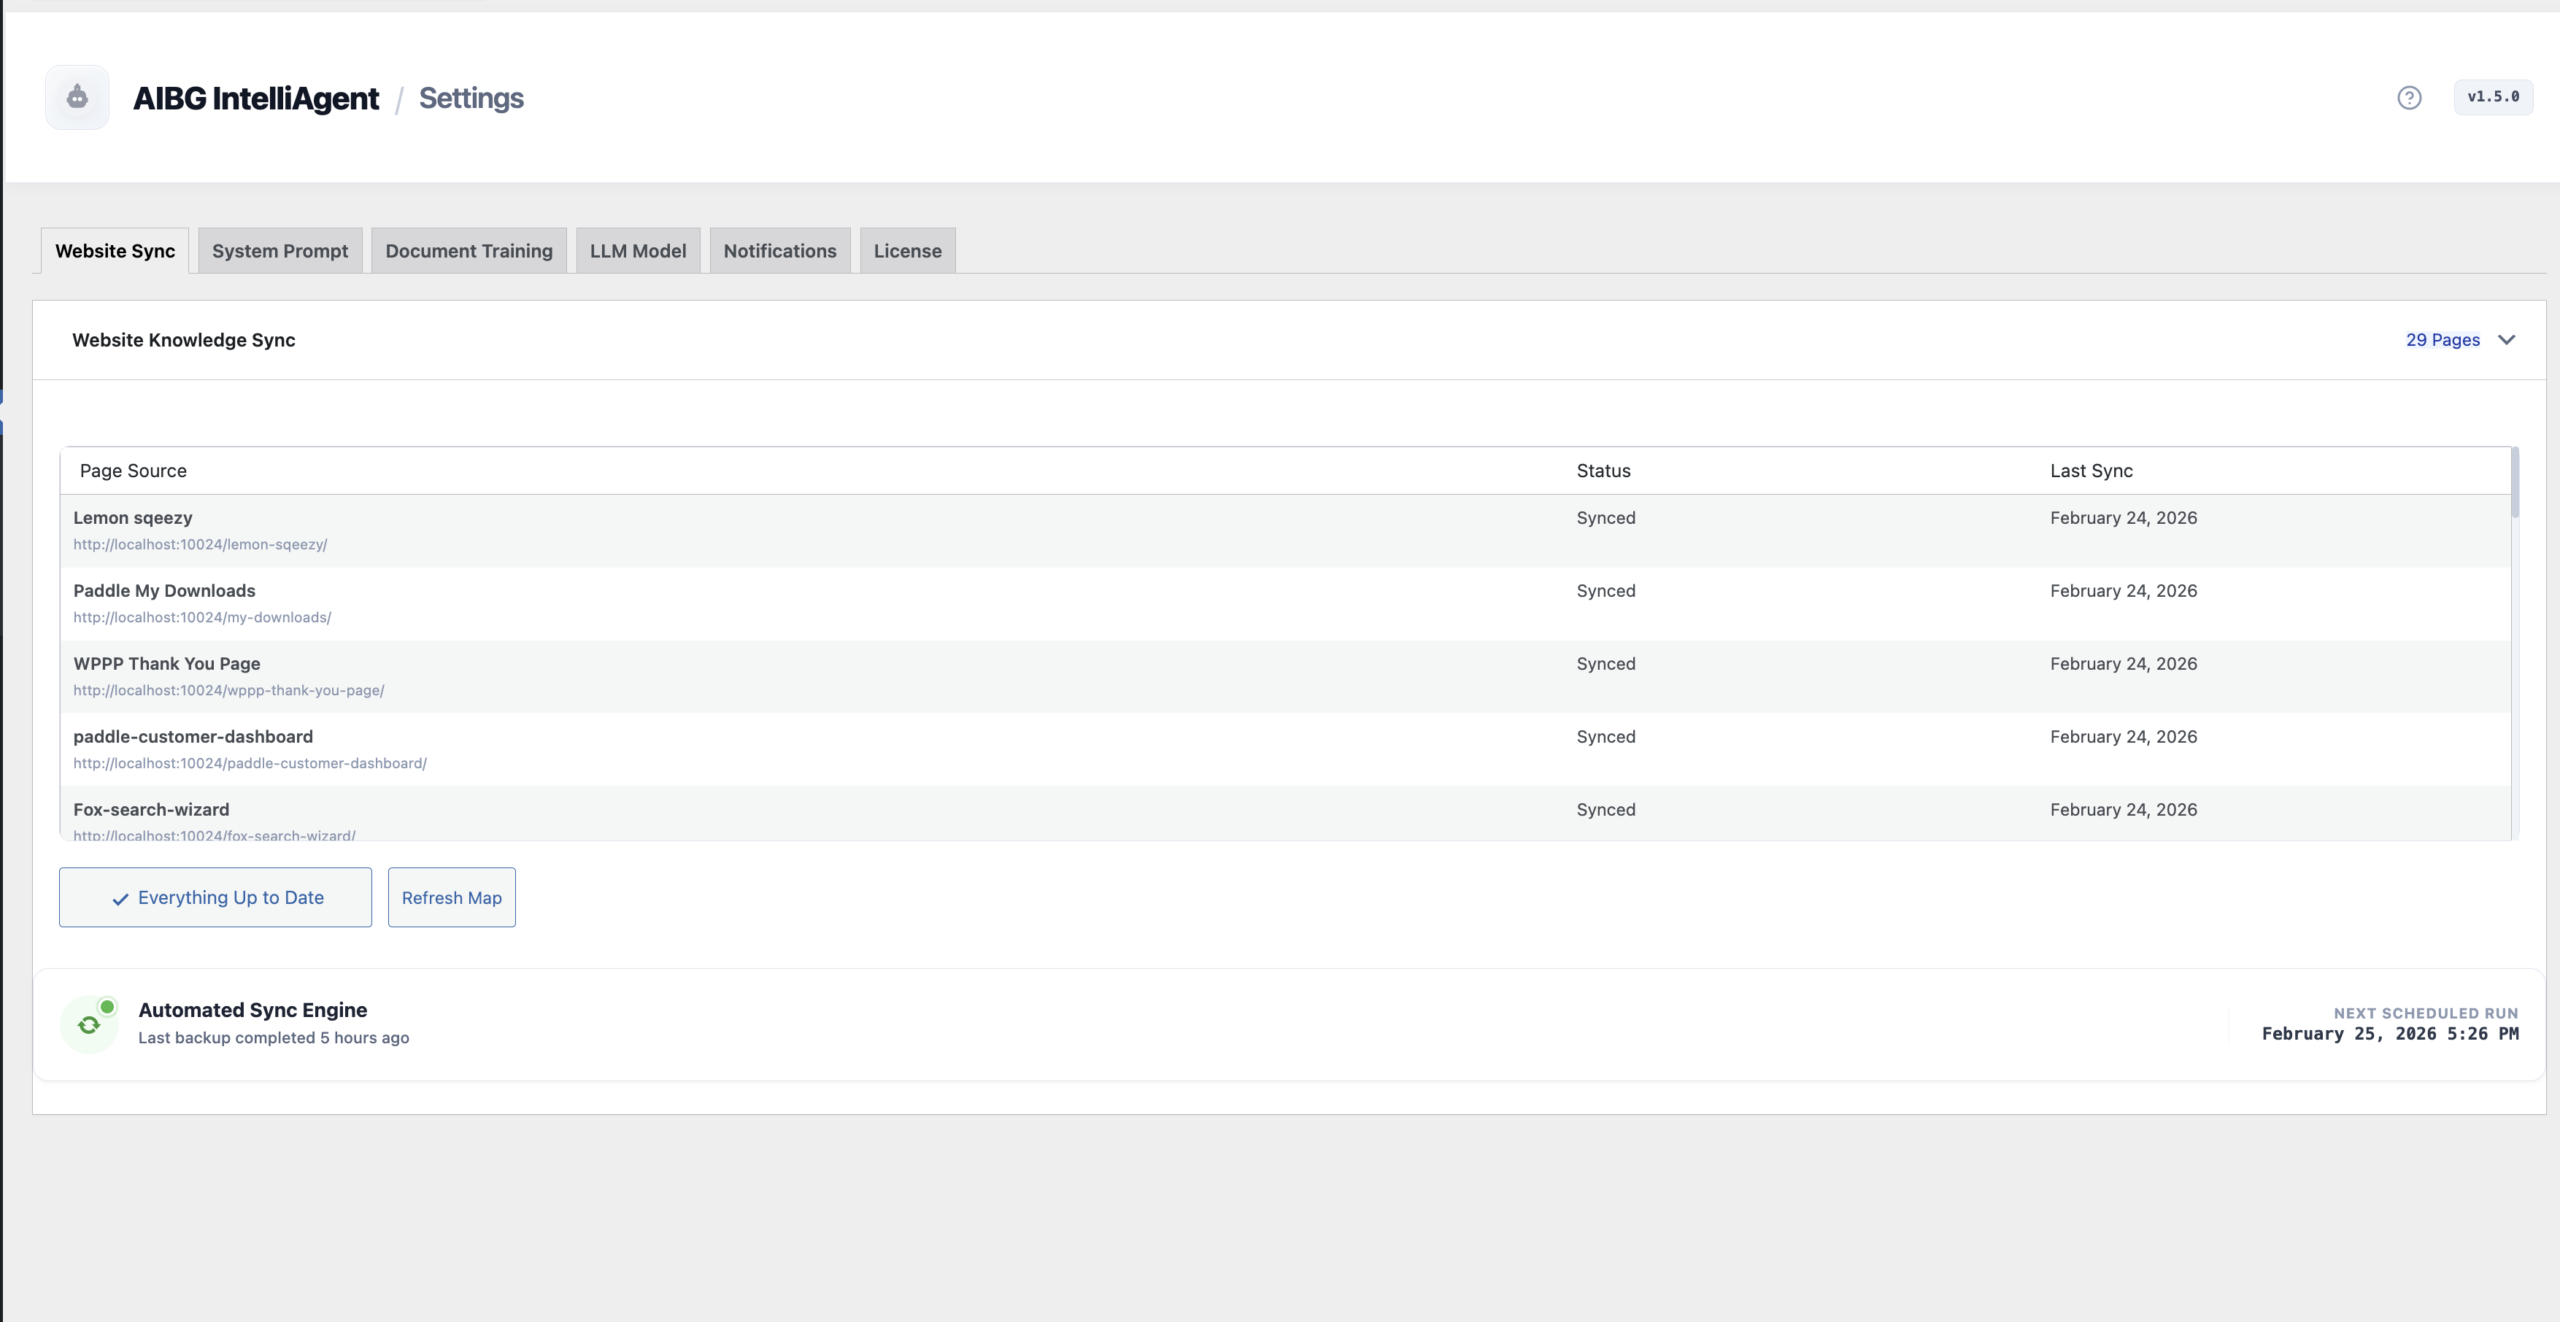
Task: Switch to the System Prompt tab
Action: click(x=280, y=250)
